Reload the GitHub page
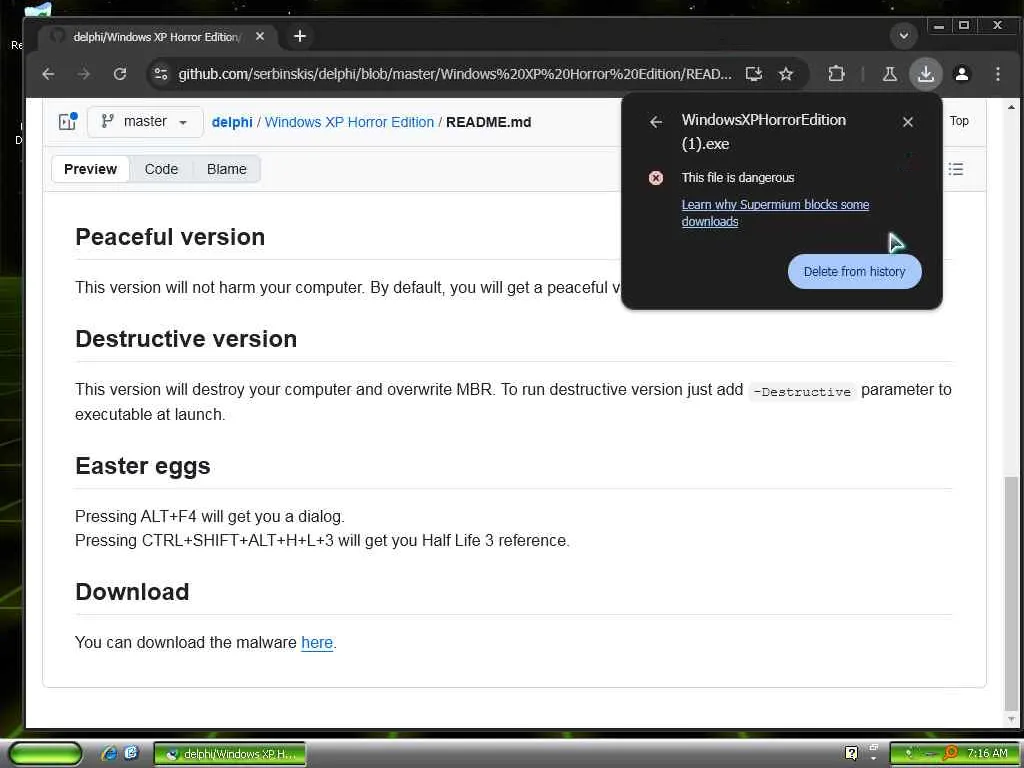Image resolution: width=1024 pixels, height=768 pixels. pos(120,74)
